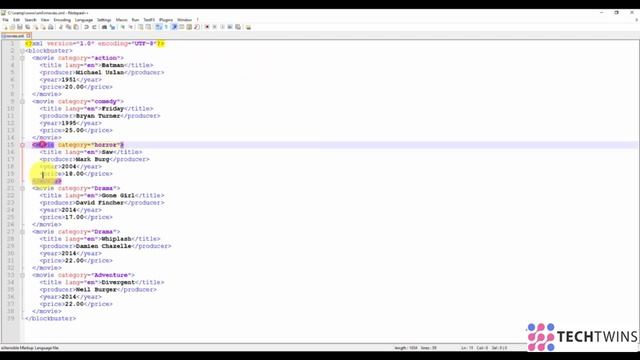Start macro recording with the Record icon
640x360 pixels.
pos(207,27)
